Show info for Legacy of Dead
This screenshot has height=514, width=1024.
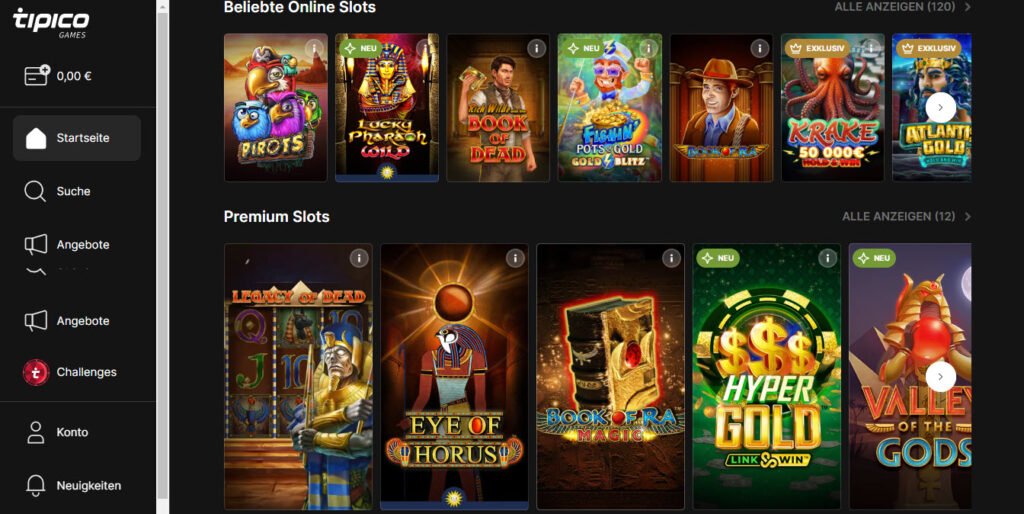tap(359, 258)
